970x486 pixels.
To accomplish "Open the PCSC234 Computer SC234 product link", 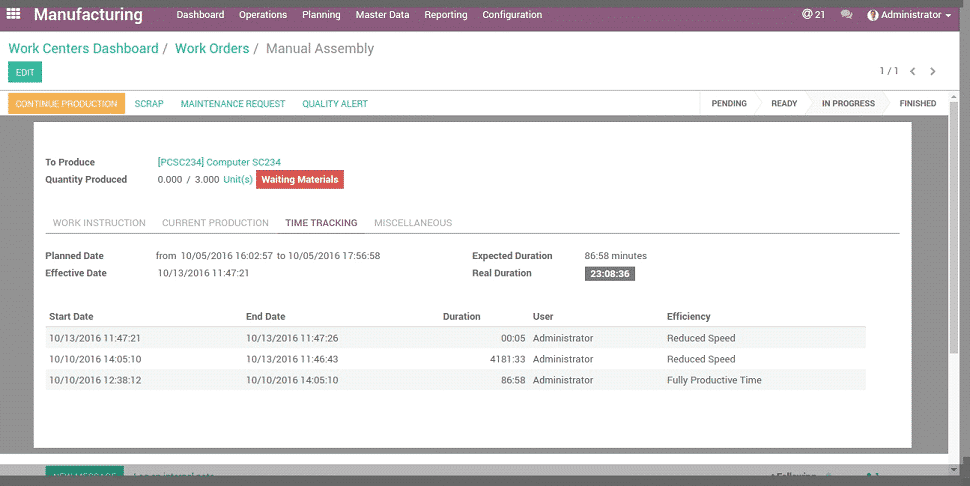I will [x=218, y=162].
